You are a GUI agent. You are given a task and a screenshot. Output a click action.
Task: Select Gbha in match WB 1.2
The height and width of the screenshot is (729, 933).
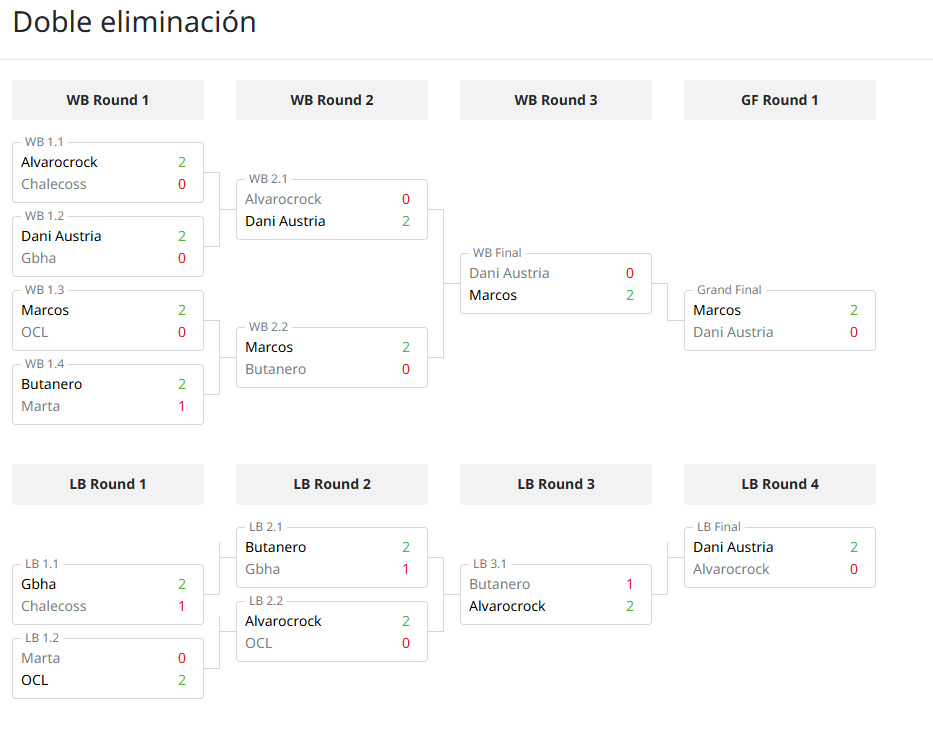point(38,258)
